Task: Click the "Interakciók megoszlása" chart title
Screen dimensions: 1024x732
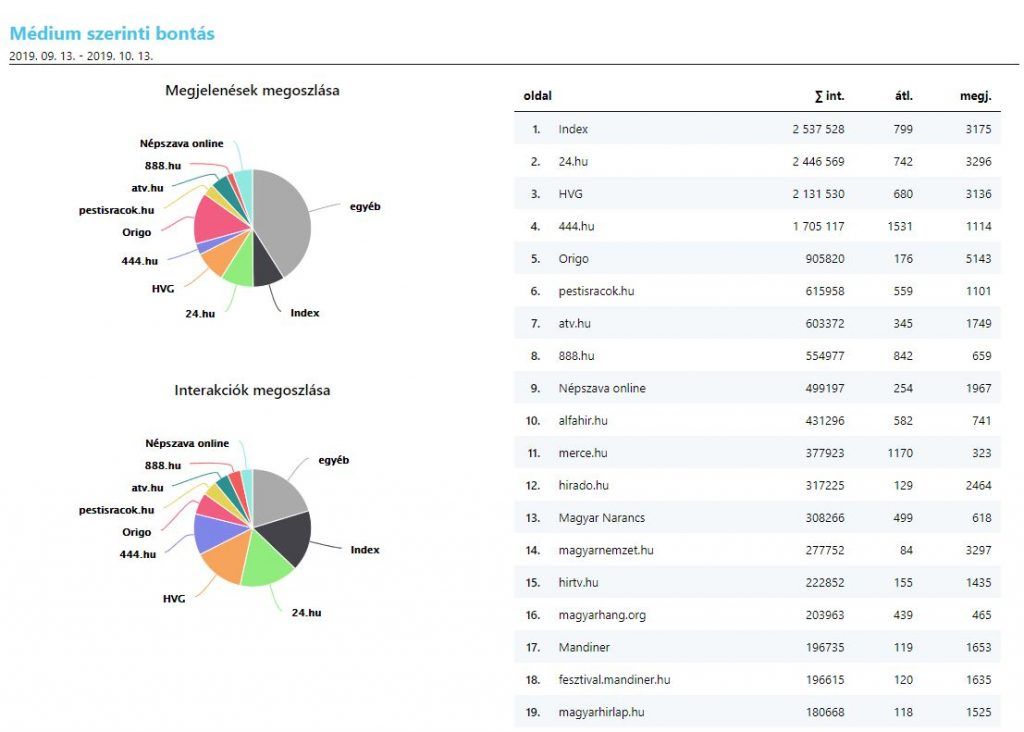Action: [252, 390]
